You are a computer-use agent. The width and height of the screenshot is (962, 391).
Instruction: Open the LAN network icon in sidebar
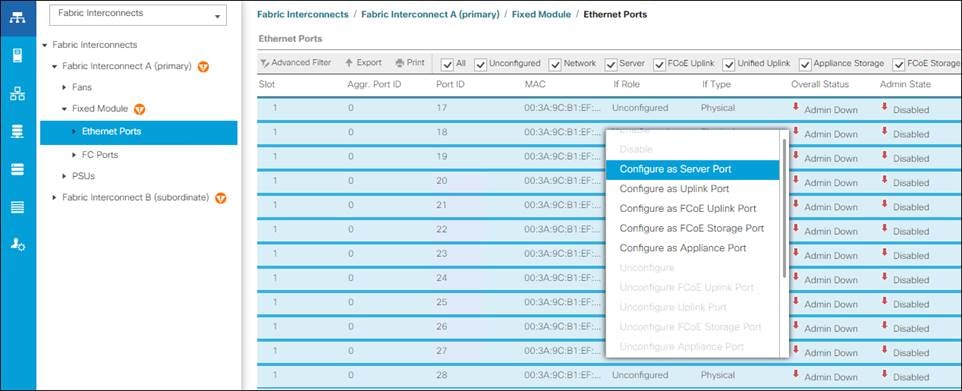click(18, 94)
